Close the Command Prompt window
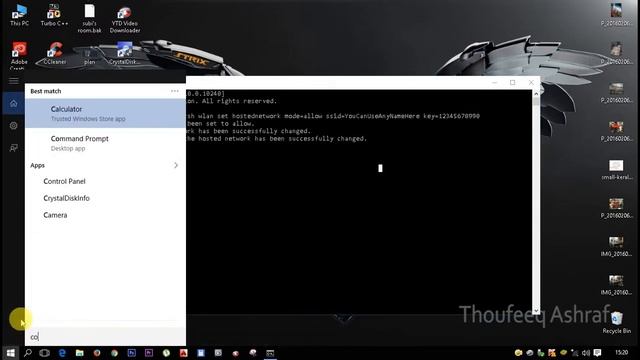The image size is (640, 360). pyautogui.click(x=531, y=82)
